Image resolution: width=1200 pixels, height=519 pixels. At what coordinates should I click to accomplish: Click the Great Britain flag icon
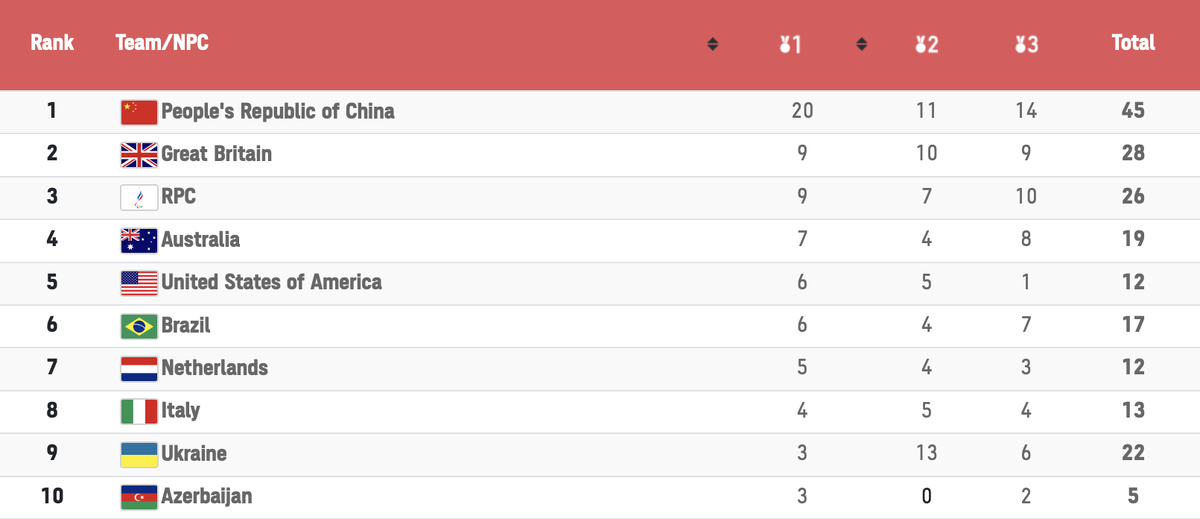(x=139, y=154)
